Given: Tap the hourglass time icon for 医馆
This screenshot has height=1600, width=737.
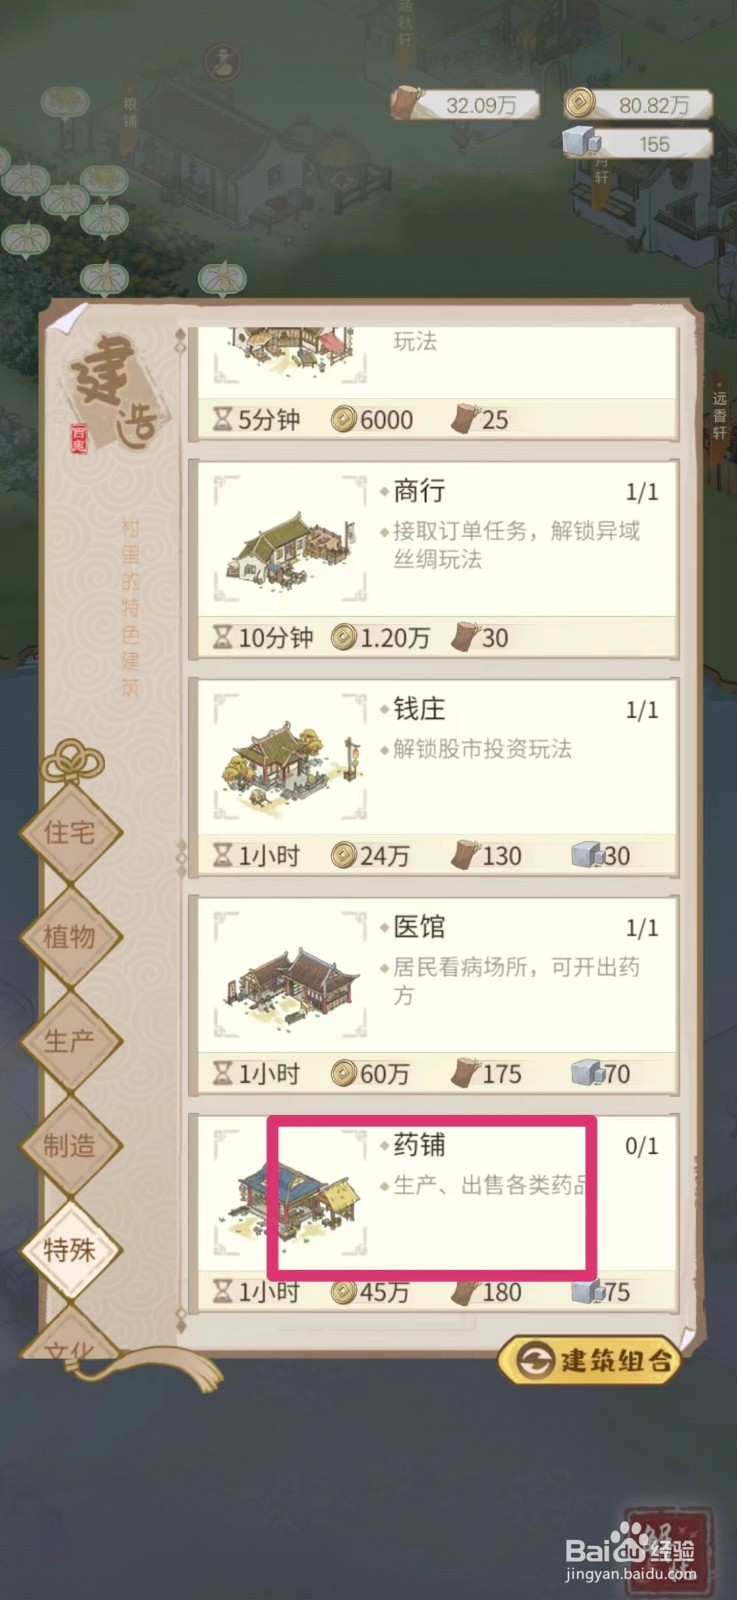Looking at the screenshot, I should (222, 1074).
